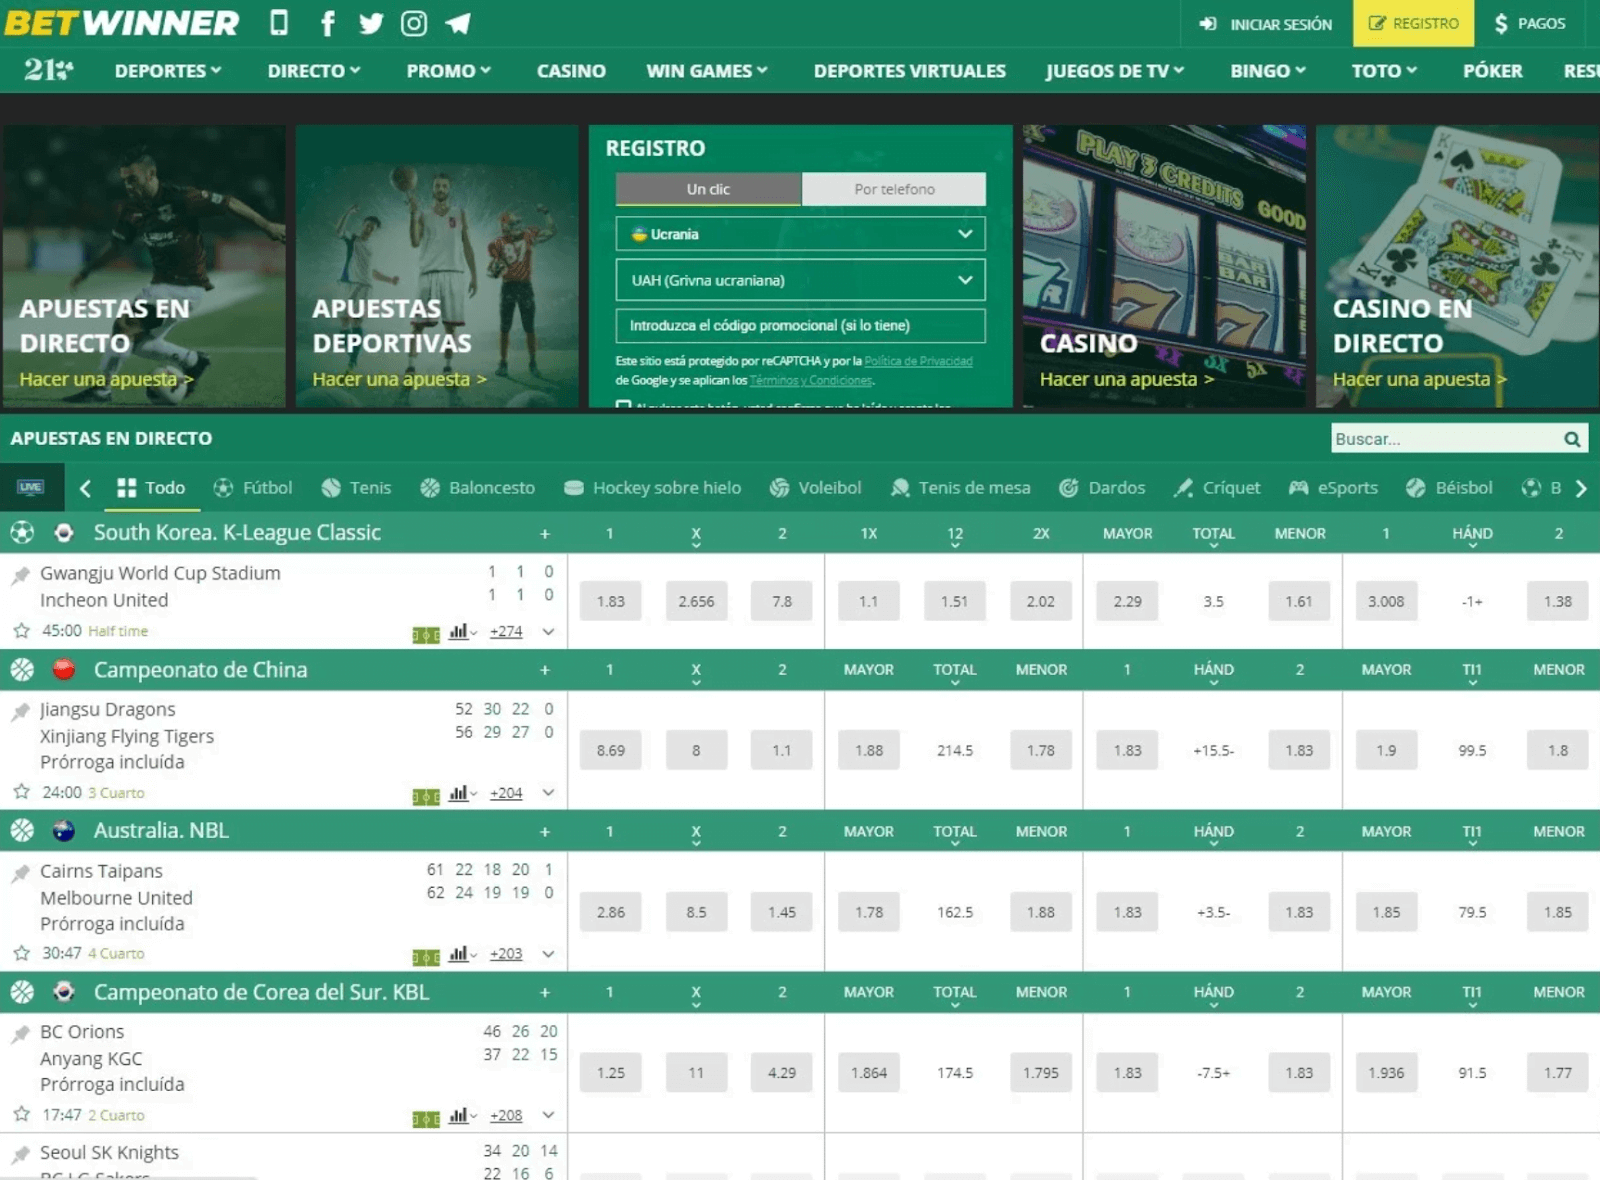1600x1180 pixels.
Task: Move the sports filter bar right
Action: pyautogui.click(x=1581, y=488)
